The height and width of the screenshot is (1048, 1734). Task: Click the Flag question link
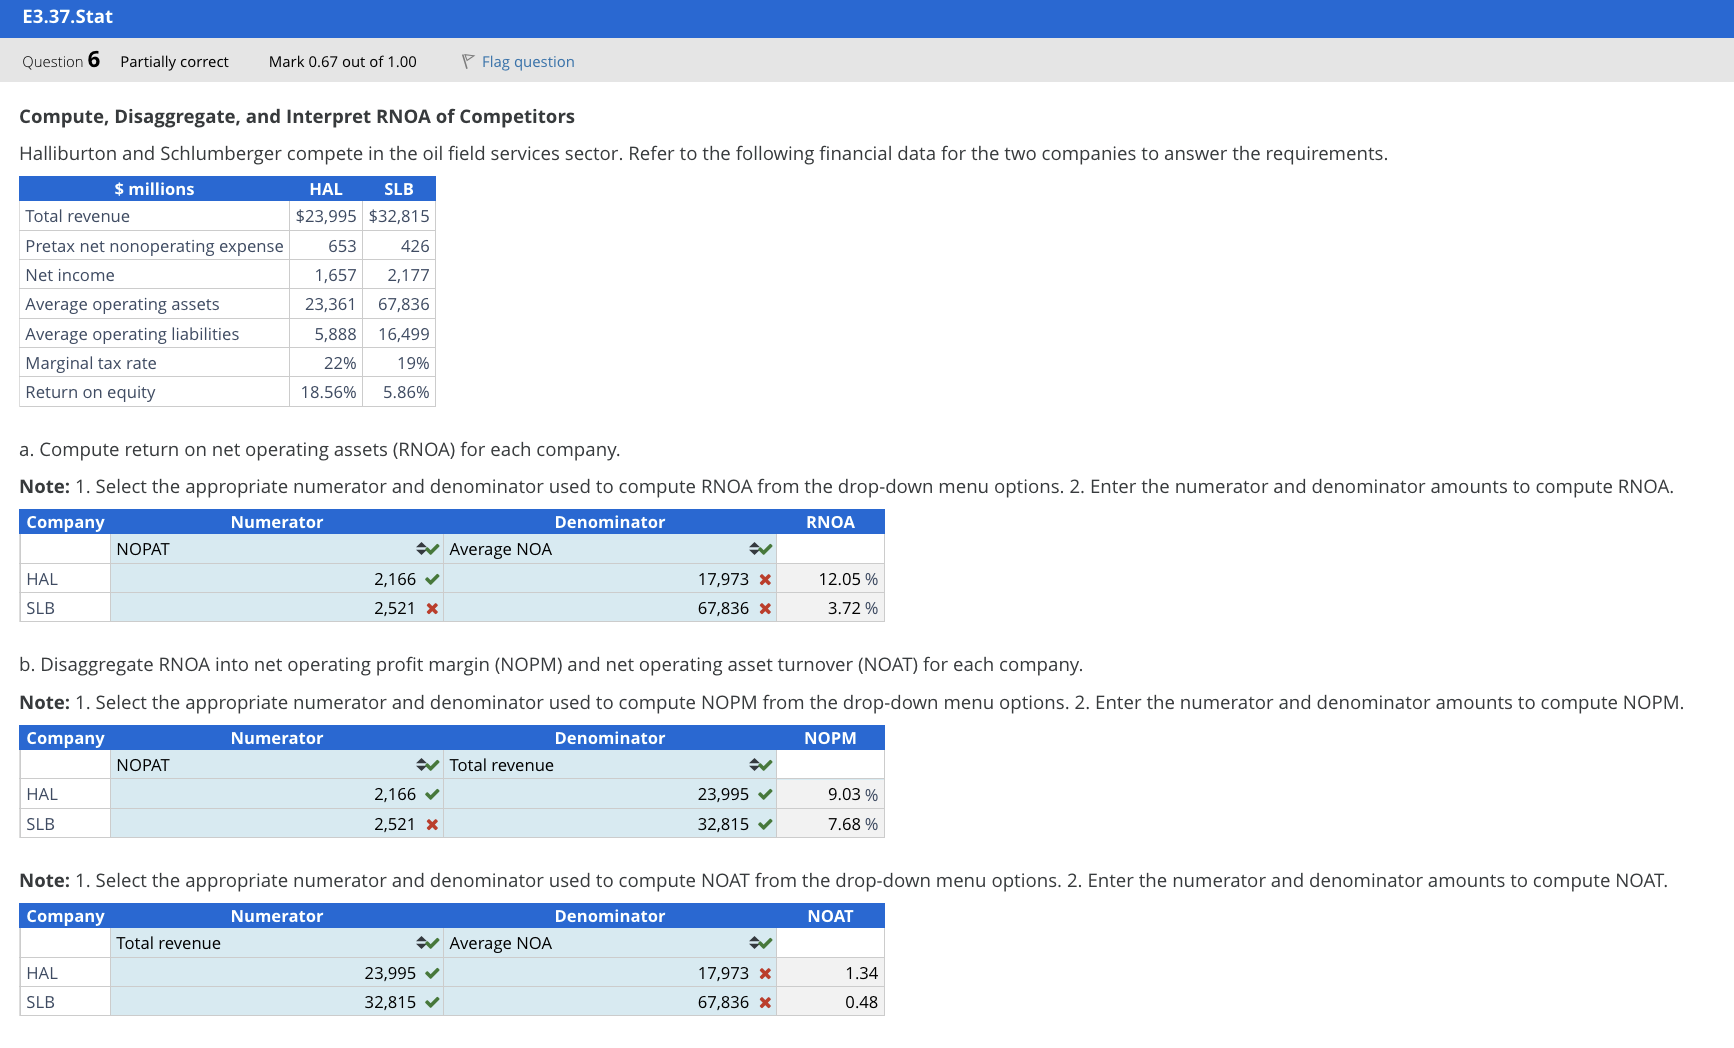[x=528, y=62]
